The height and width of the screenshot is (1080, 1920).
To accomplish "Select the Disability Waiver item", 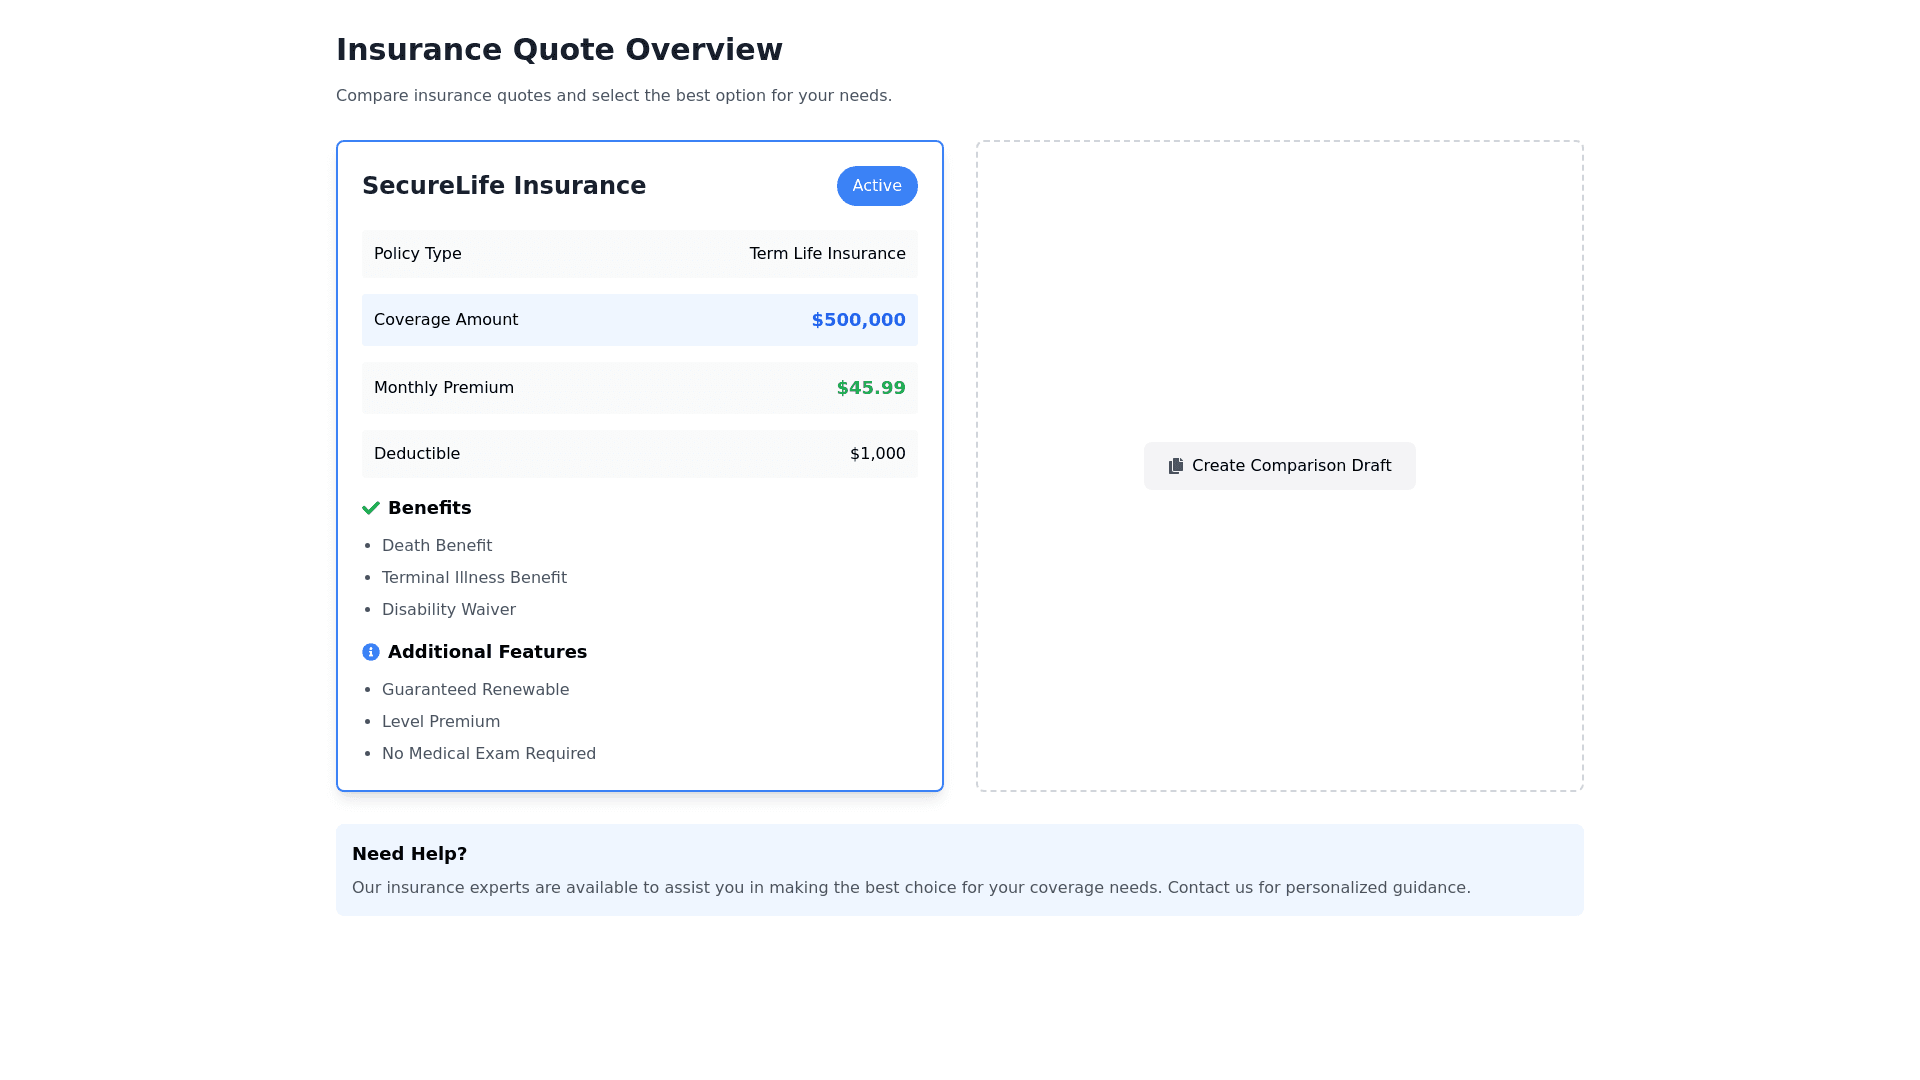I will (x=449, y=610).
